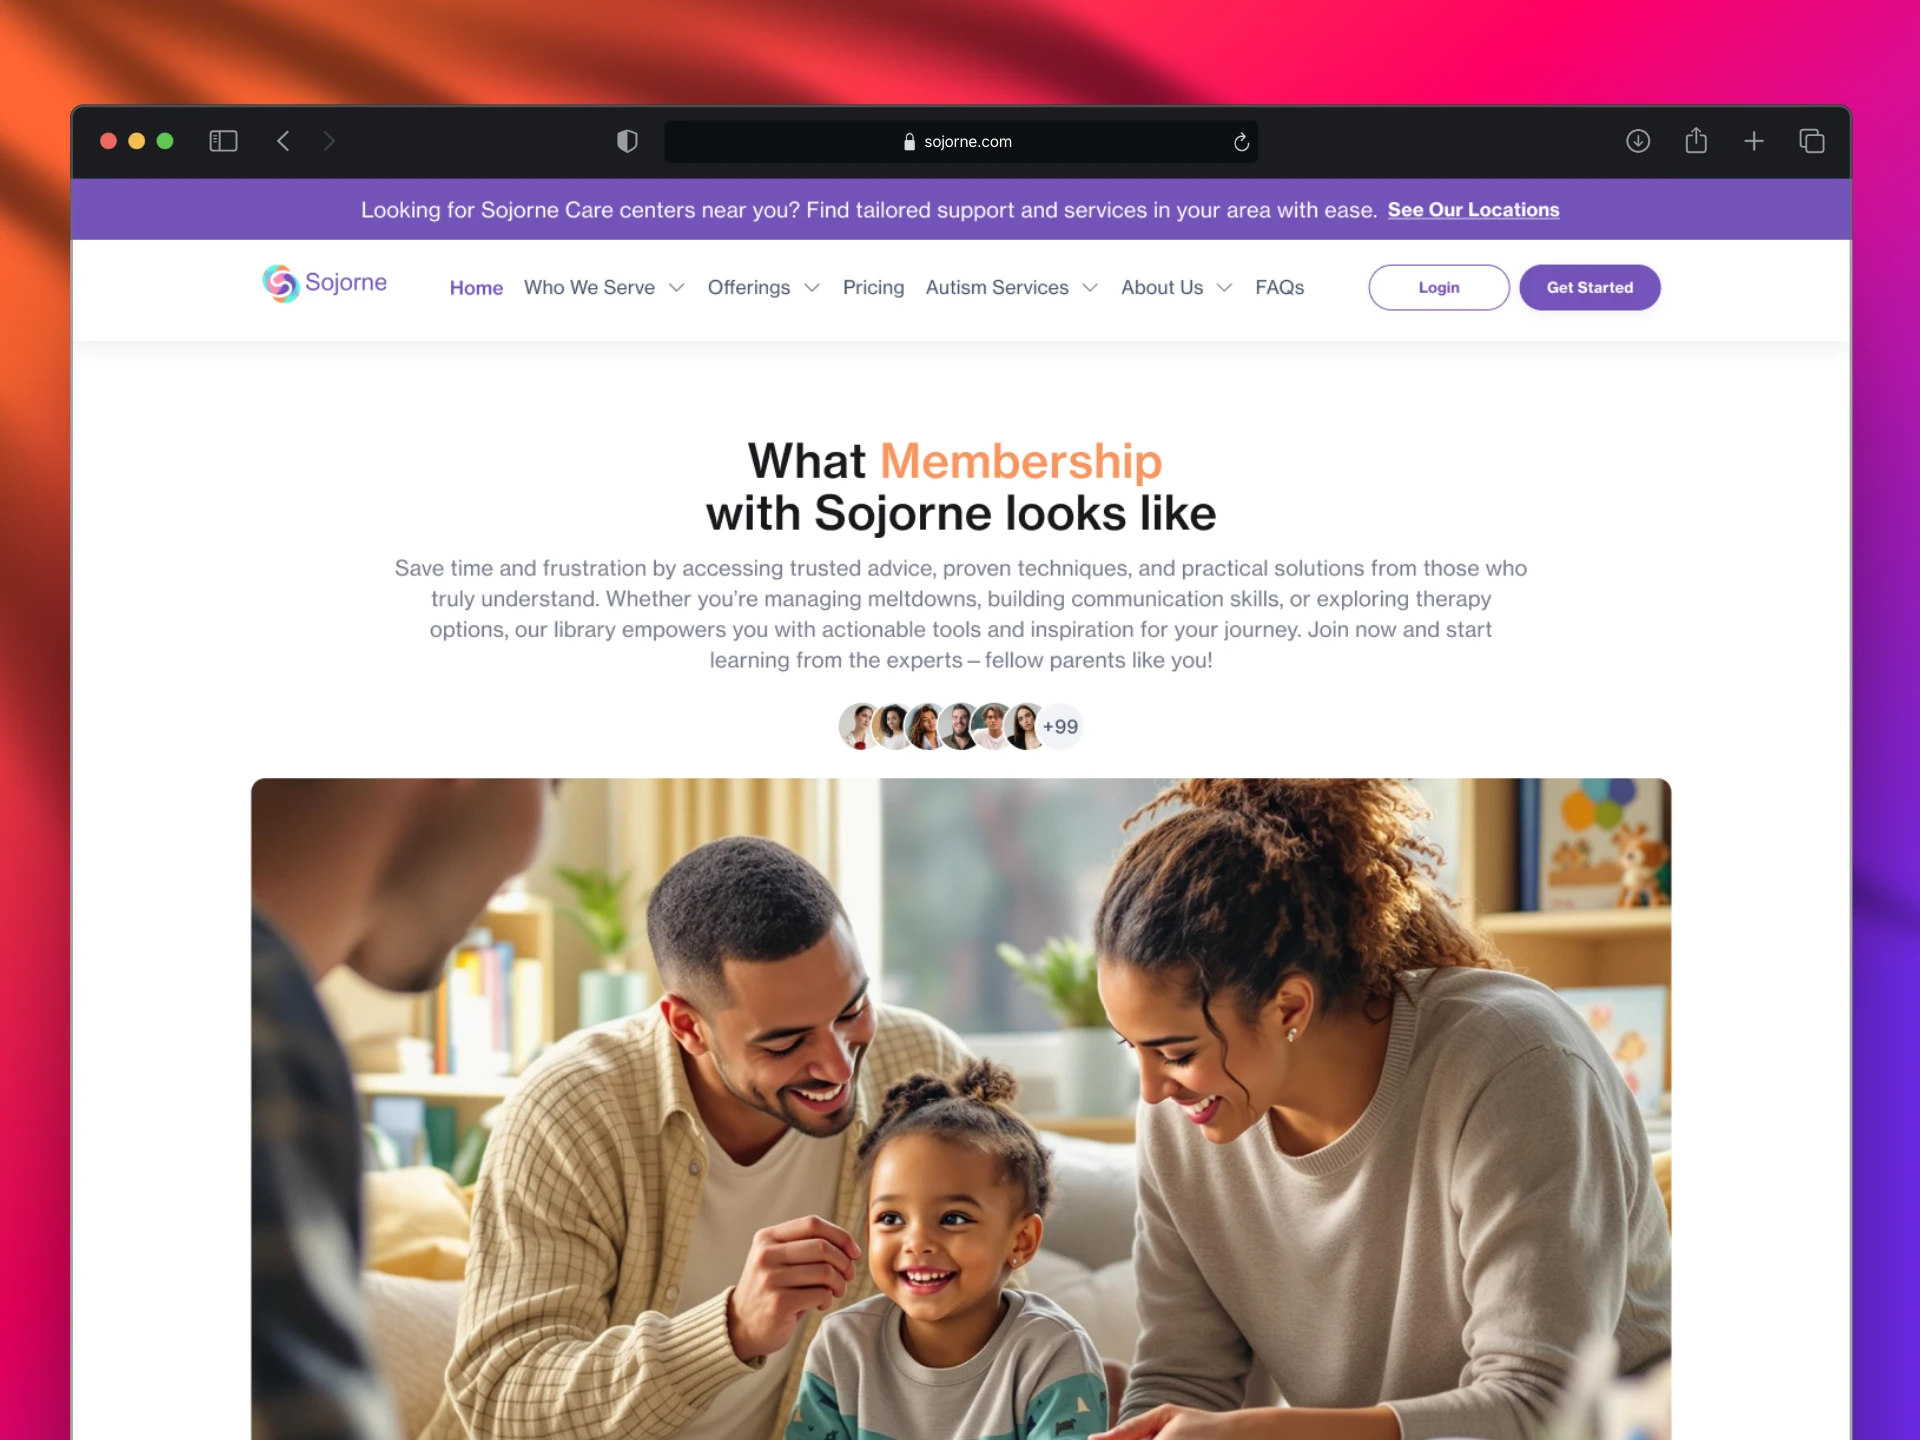The image size is (1920, 1440).
Task: Go to the FAQs page
Action: tap(1279, 288)
